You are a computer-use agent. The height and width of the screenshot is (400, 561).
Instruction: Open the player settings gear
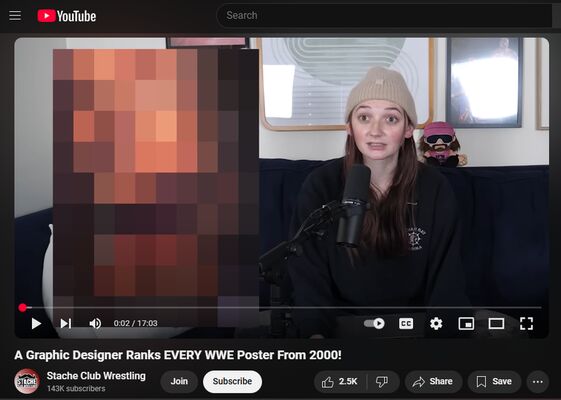pyautogui.click(x=436, y=323)
